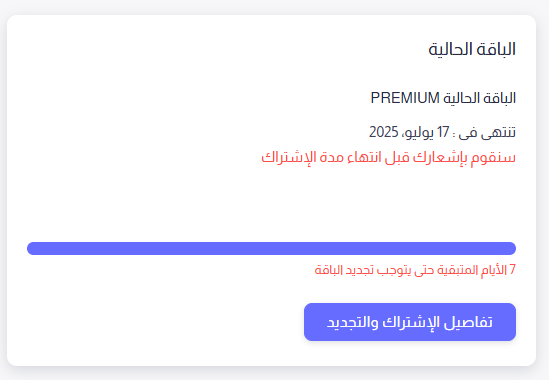Click the purple subscription progress bar
549x380 pixels.
click(x=271, y=248)
